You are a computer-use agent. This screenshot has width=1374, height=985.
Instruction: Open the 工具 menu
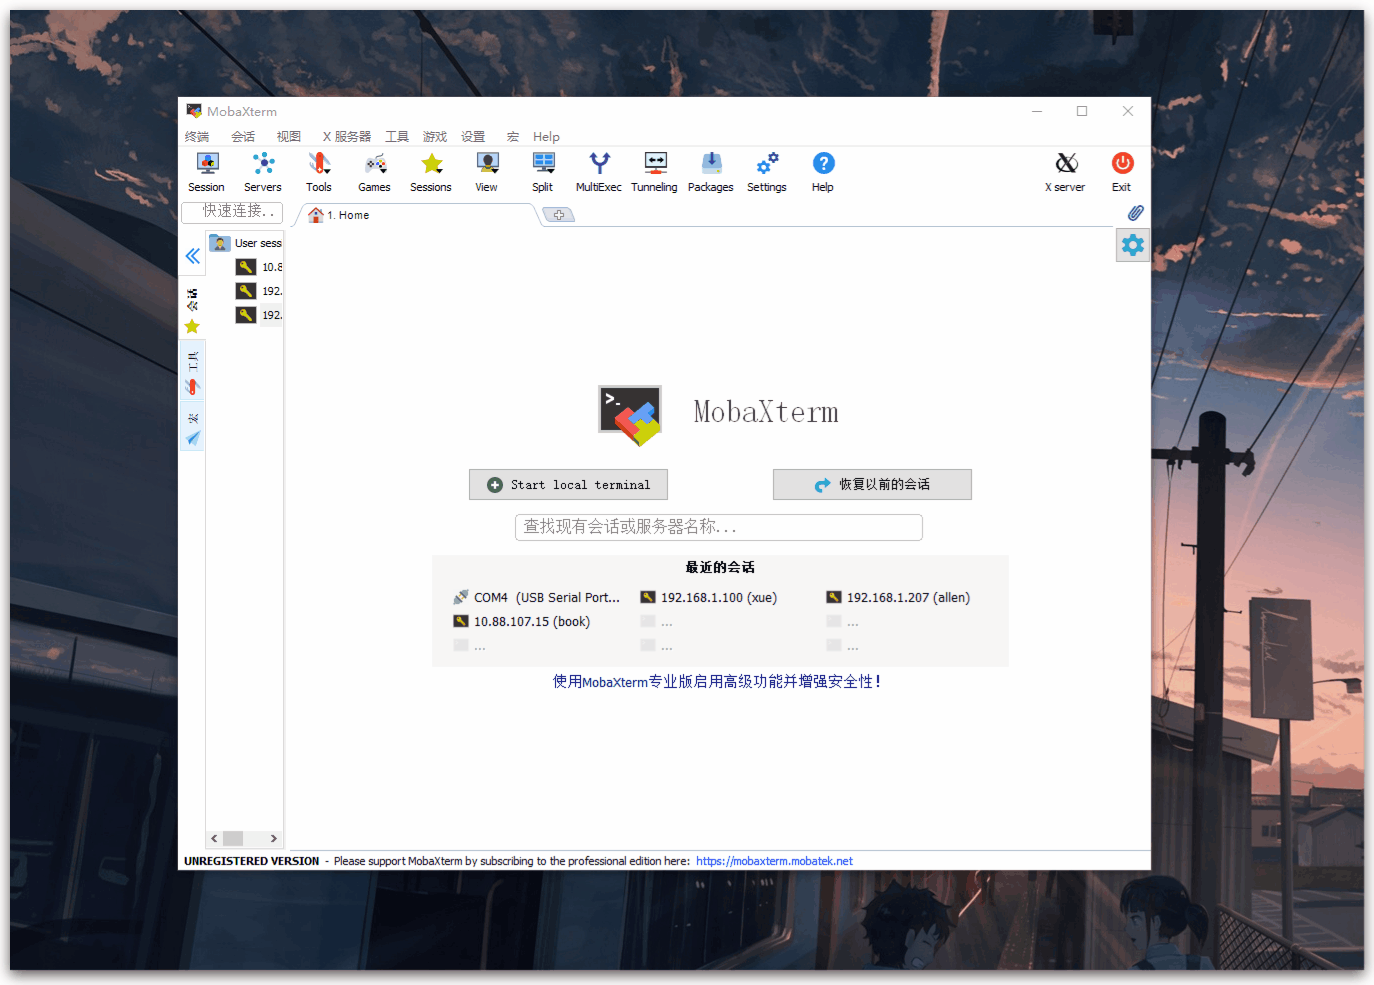click(397, 137)
